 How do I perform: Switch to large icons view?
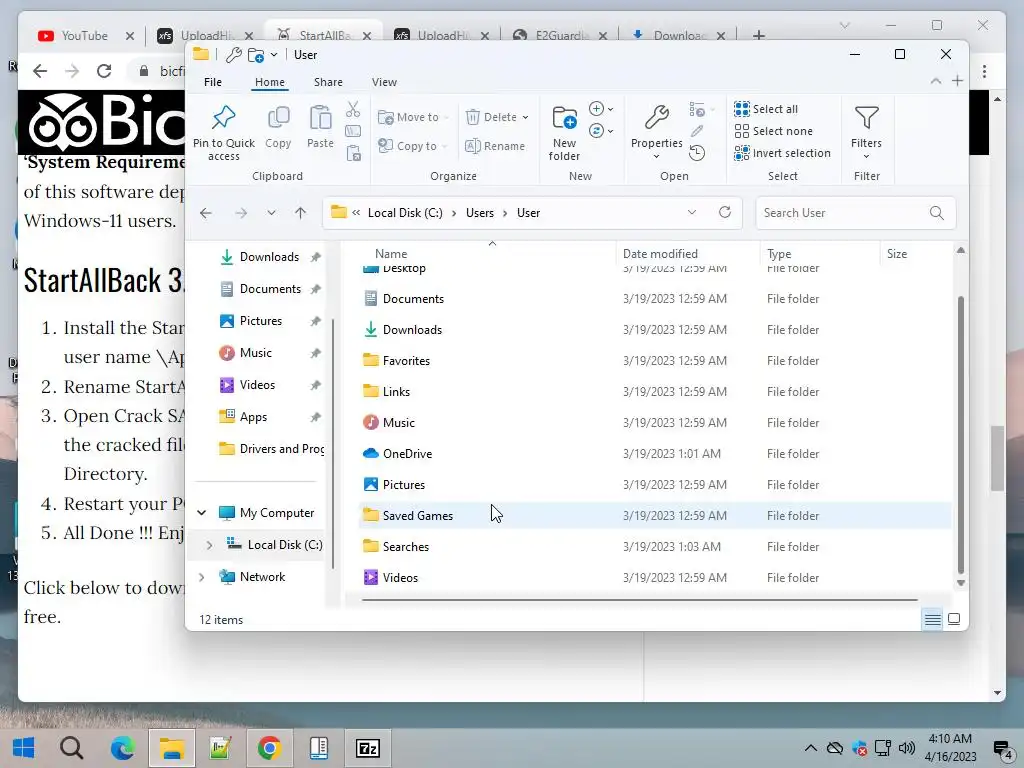(954, 619)
